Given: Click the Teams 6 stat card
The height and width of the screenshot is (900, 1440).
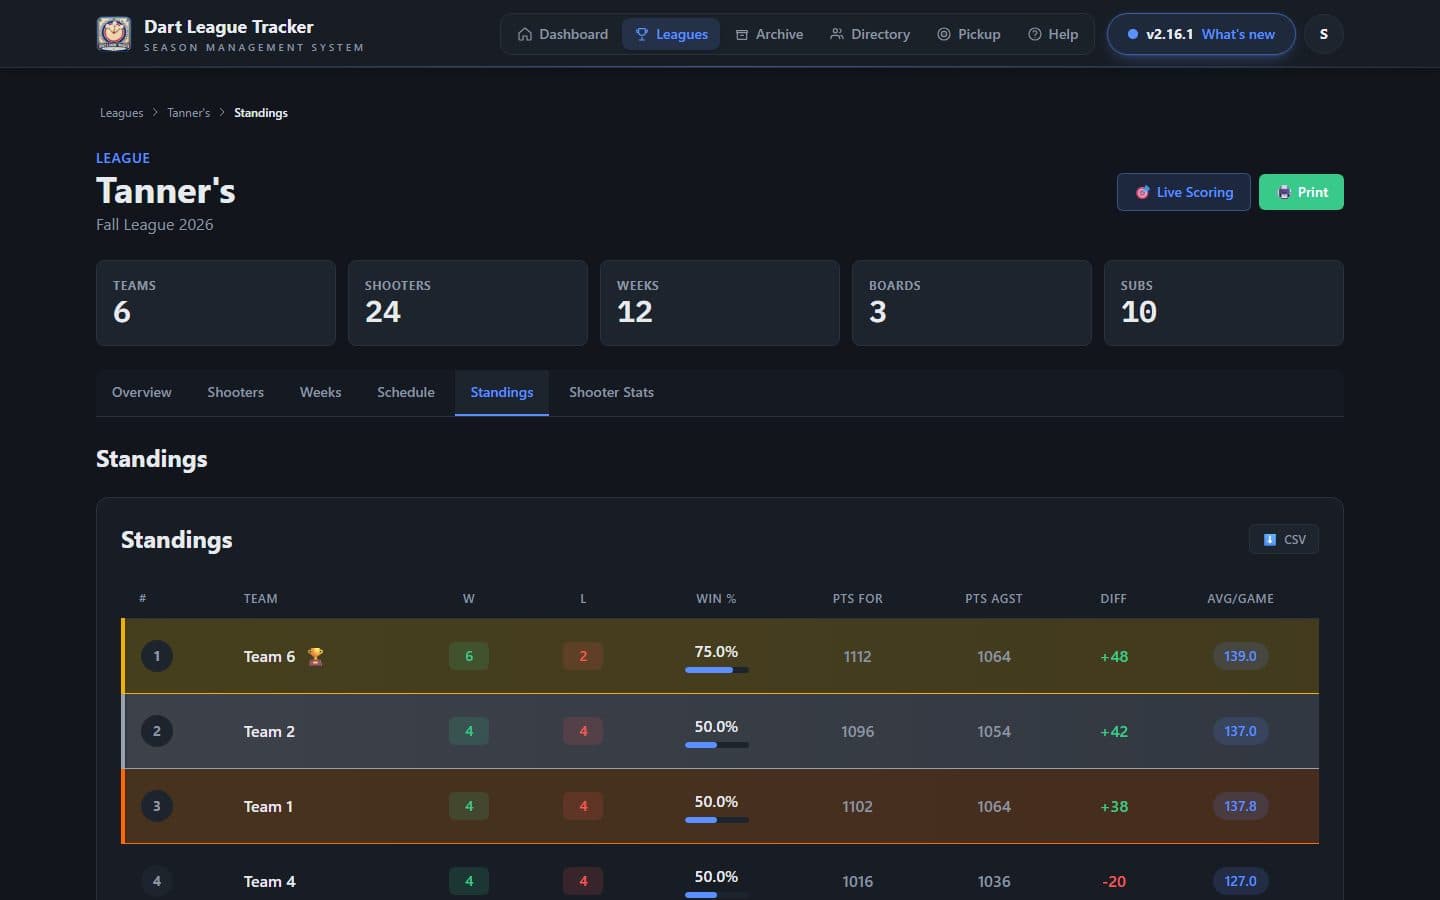Looking at the screenshot, I should tap(216, 303).
